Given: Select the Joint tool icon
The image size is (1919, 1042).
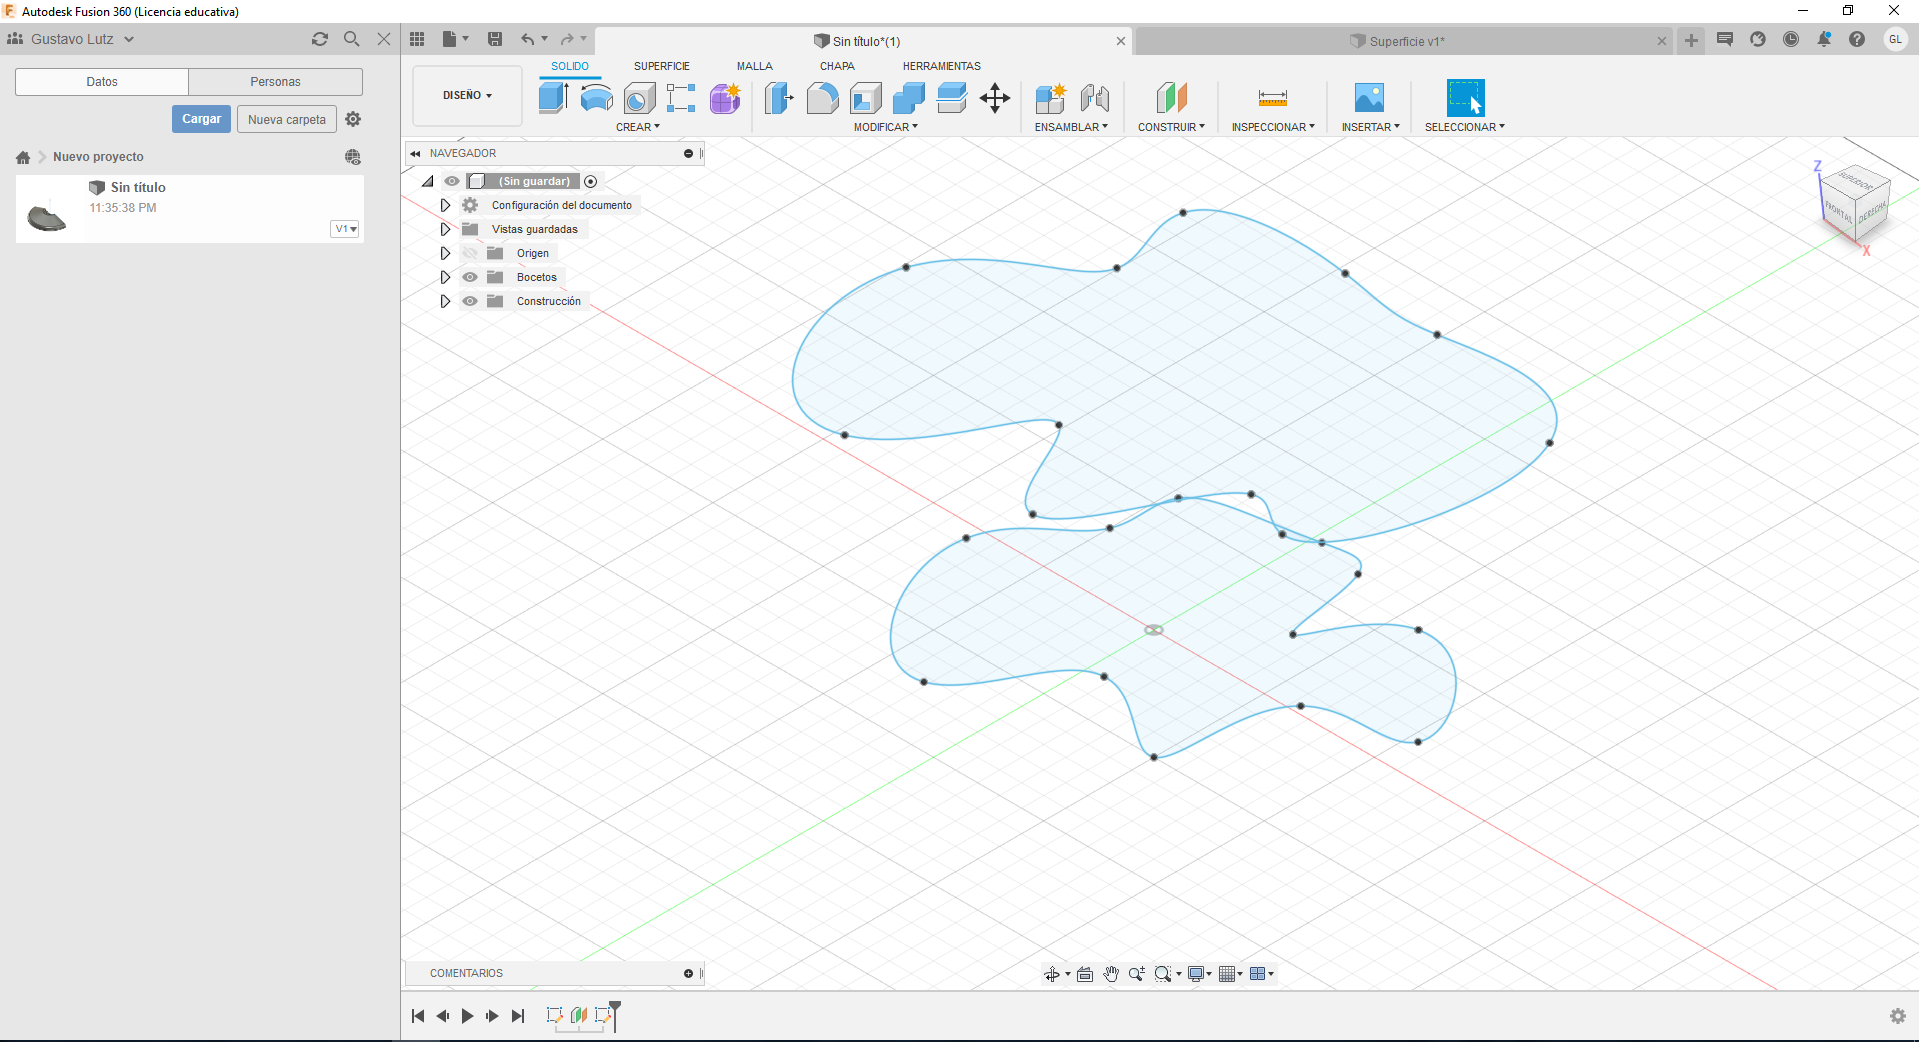Looking at the screenshot, I should pyautogui.click(x=1095, y=98).
